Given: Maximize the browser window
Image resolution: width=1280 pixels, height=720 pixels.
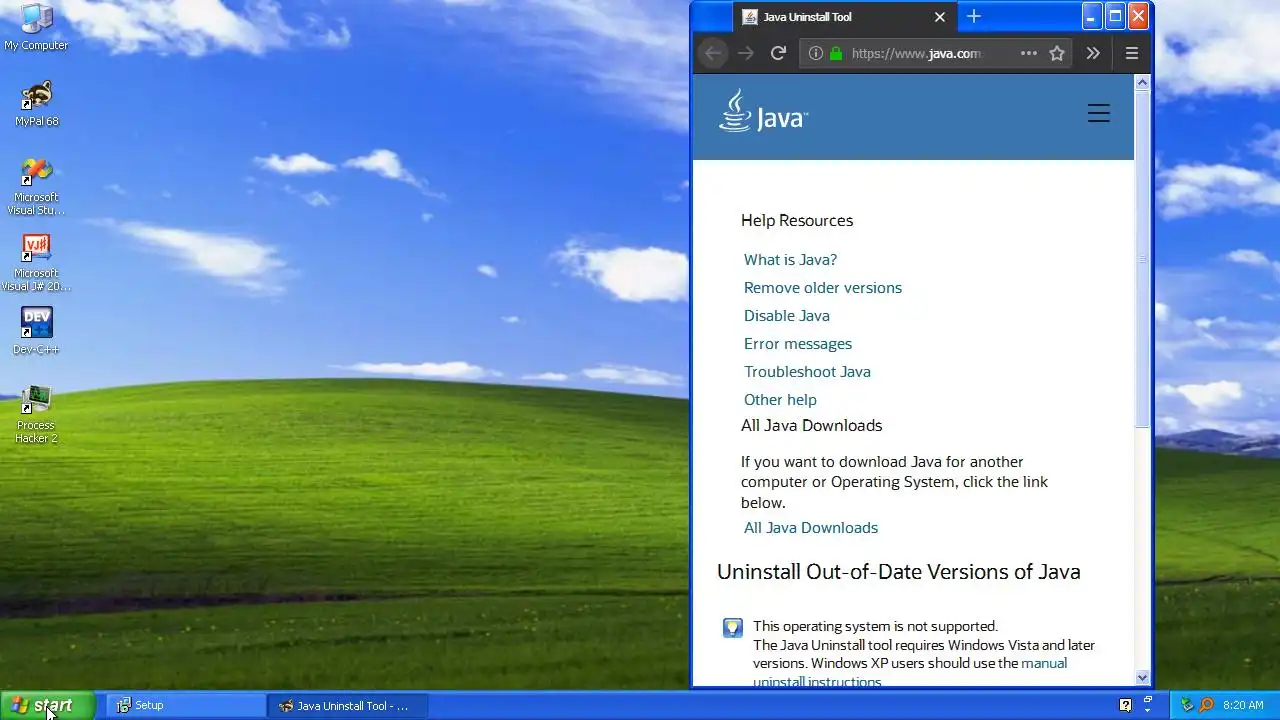Looking at the screenshot, I should [1115, 16].
